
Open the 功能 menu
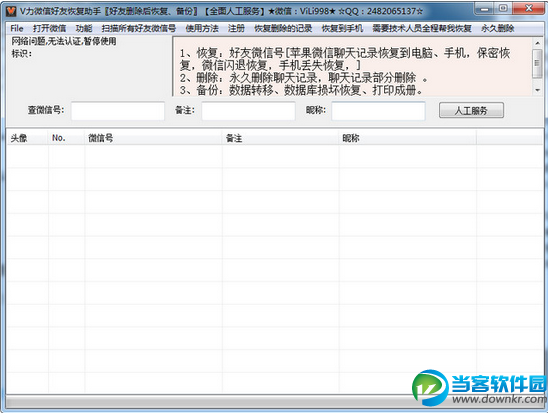[x=84, y=28]
